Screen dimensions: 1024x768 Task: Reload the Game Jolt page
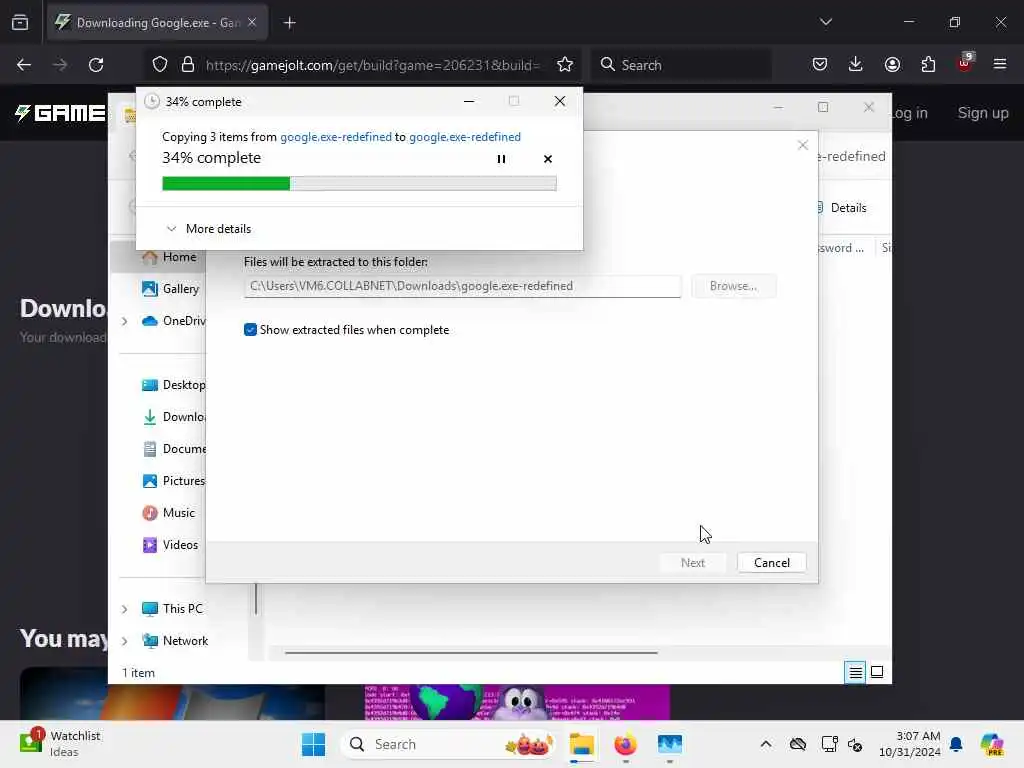click(x=96, y=65)
